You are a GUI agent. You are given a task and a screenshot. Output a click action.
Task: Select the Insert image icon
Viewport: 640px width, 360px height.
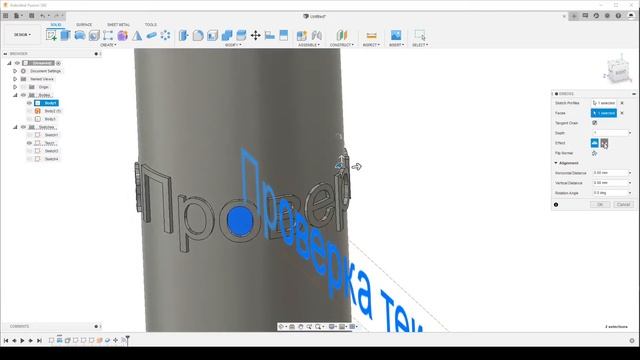[396, 36]
